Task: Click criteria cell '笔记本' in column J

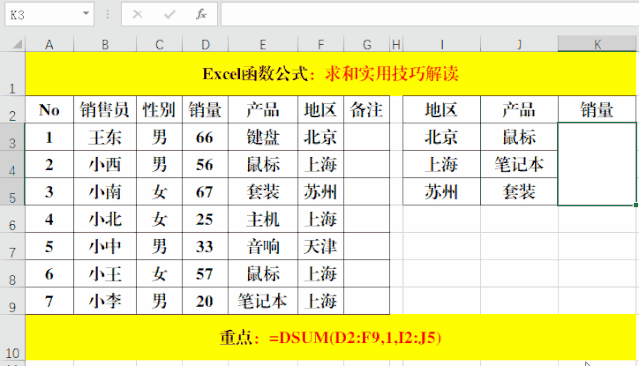Action: (x=519, y=164)
